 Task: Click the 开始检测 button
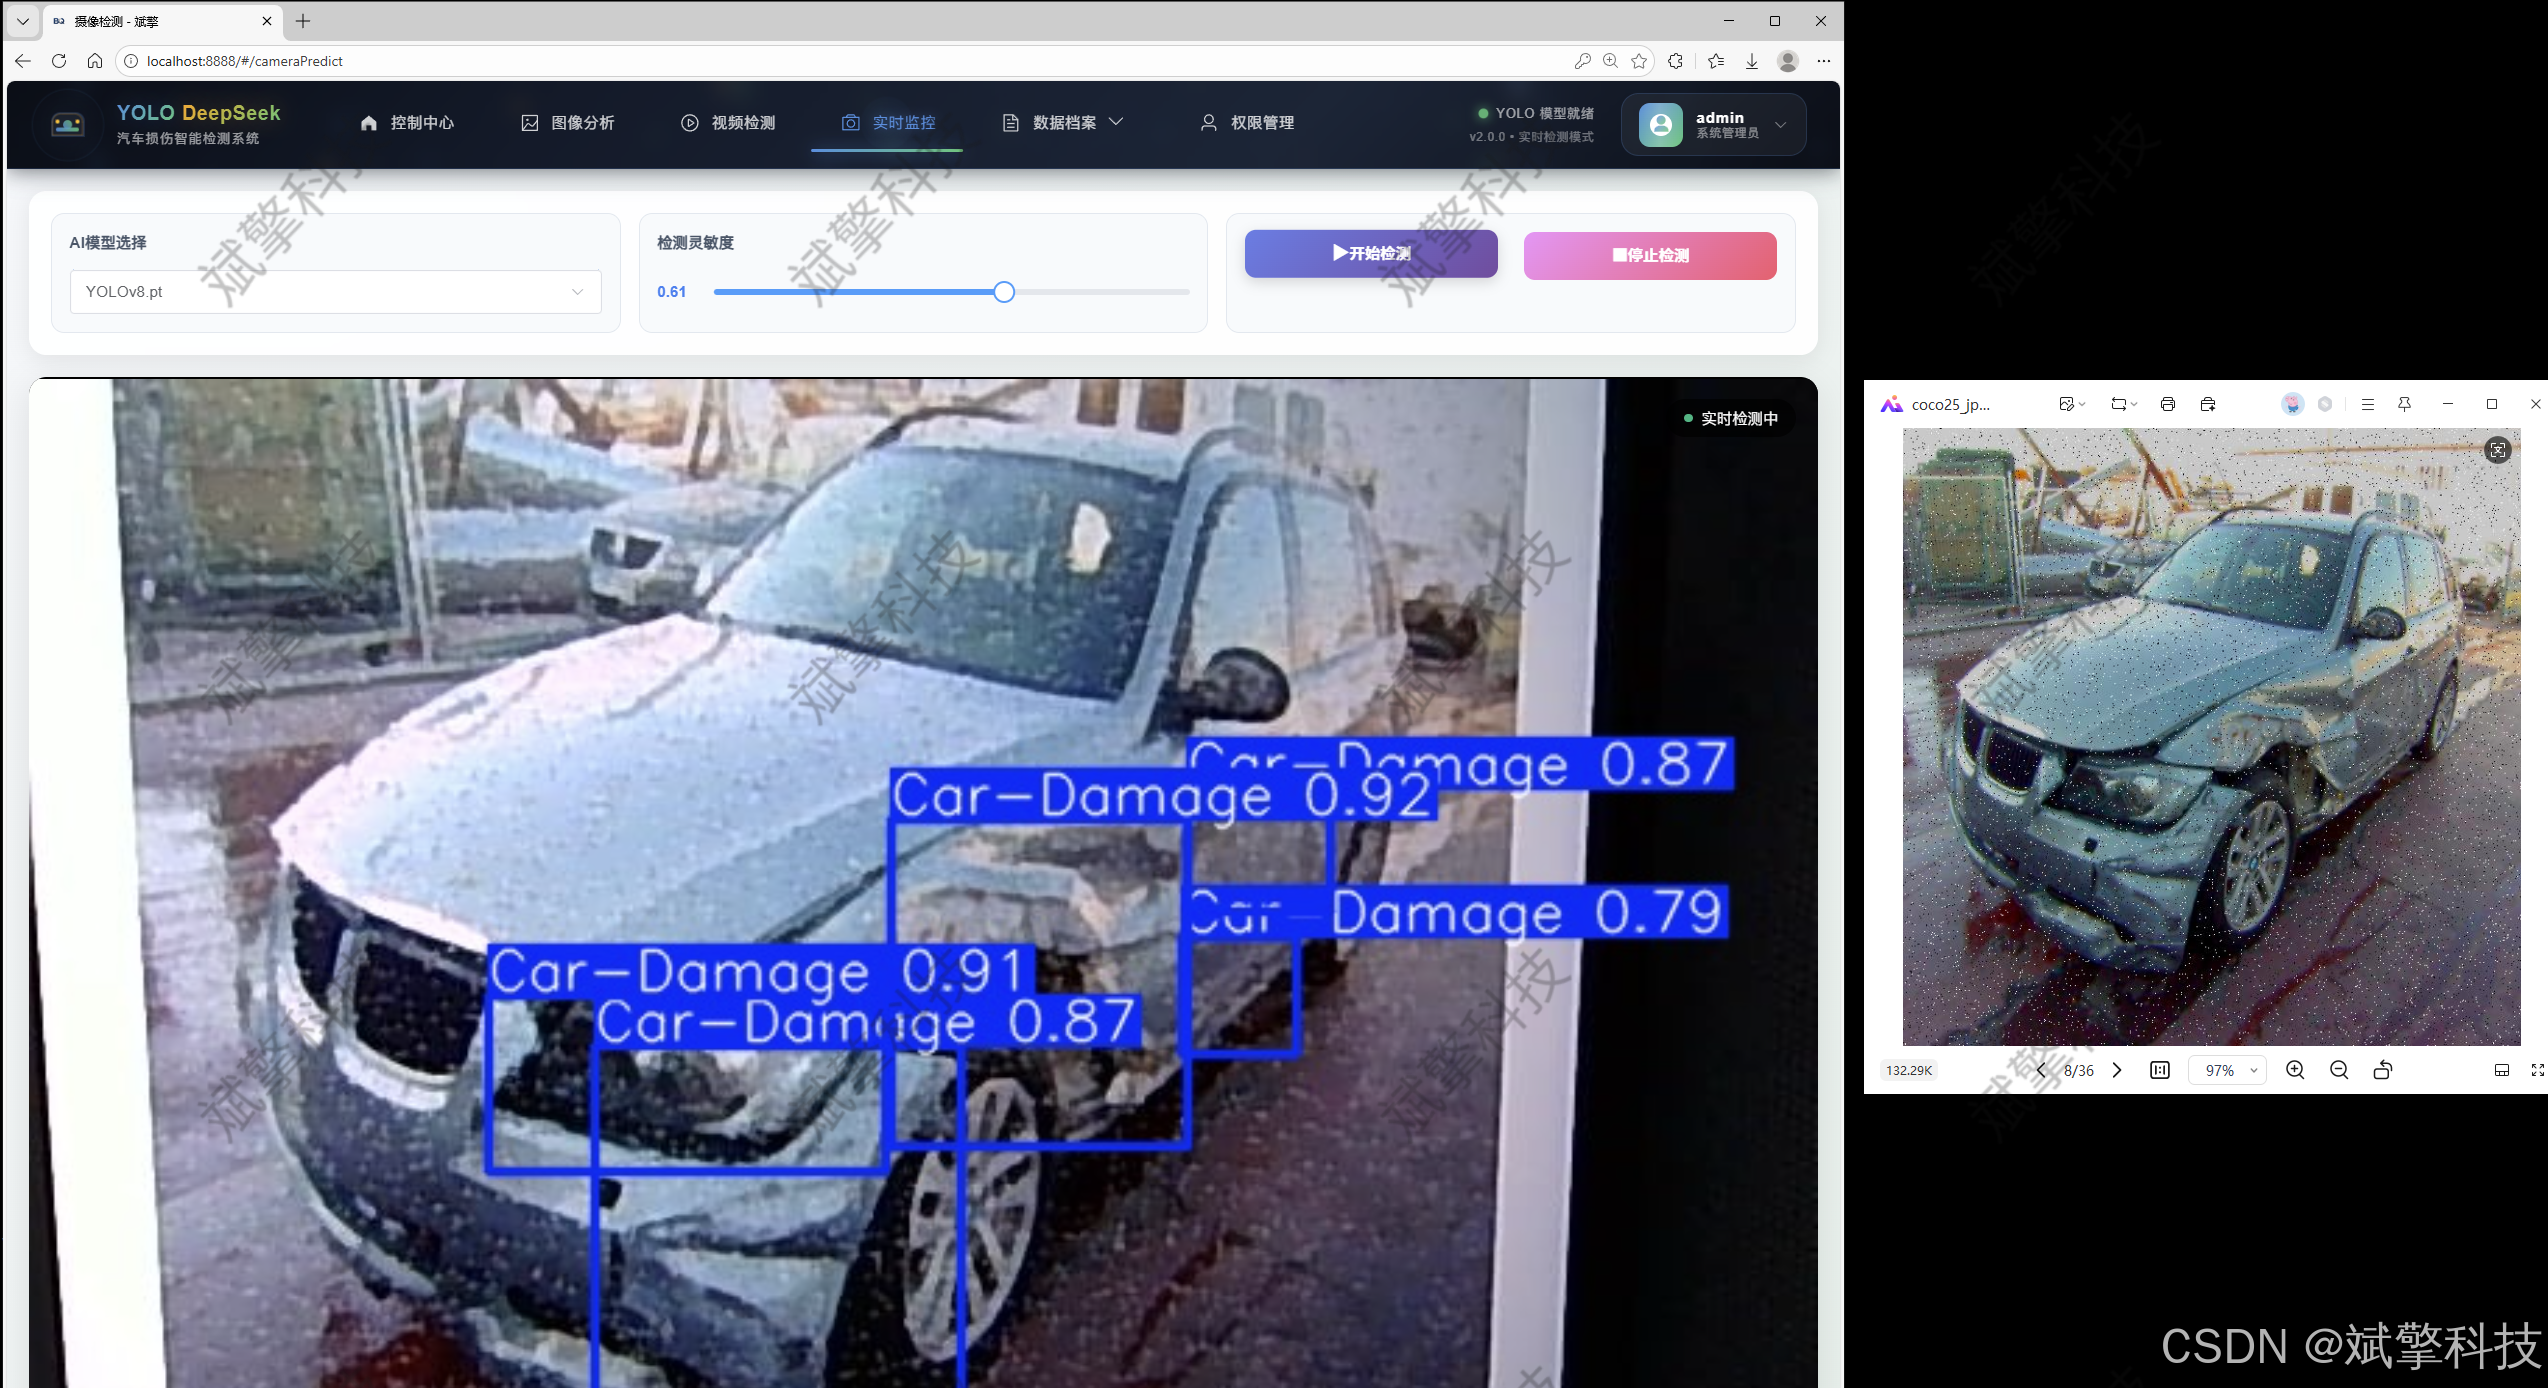(x=1370, y=254)
